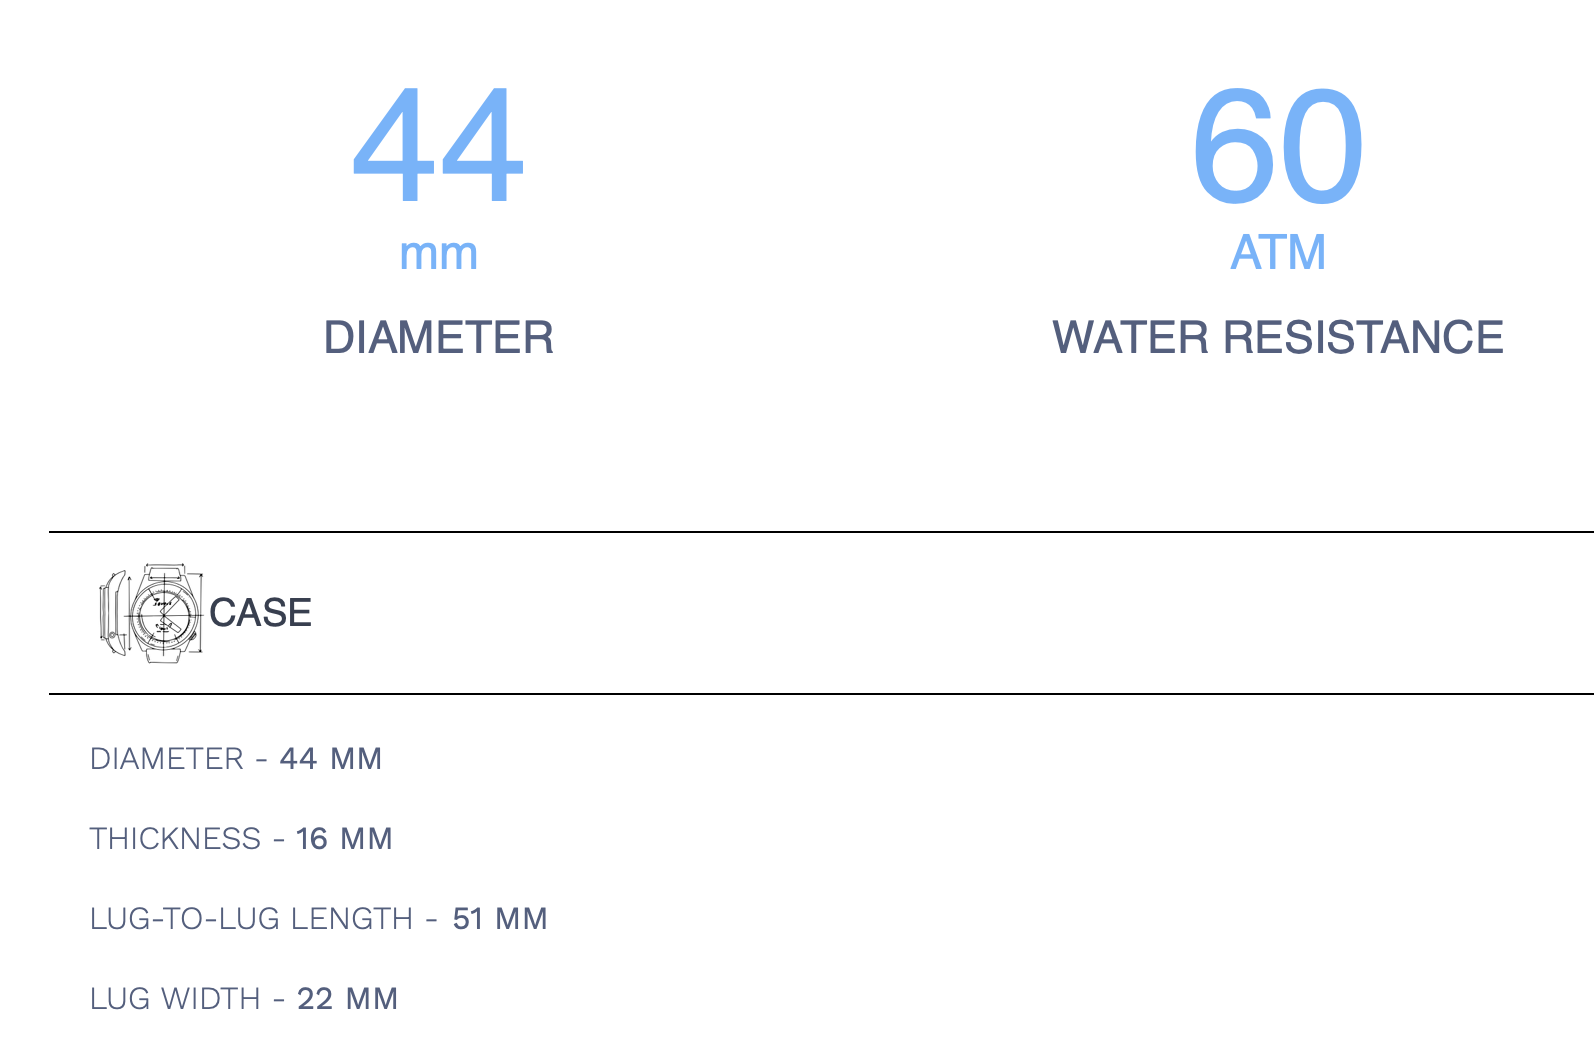Click the 16 MM thickness value
Screen dimensions: 1594x1046
[x=344, y=839]
